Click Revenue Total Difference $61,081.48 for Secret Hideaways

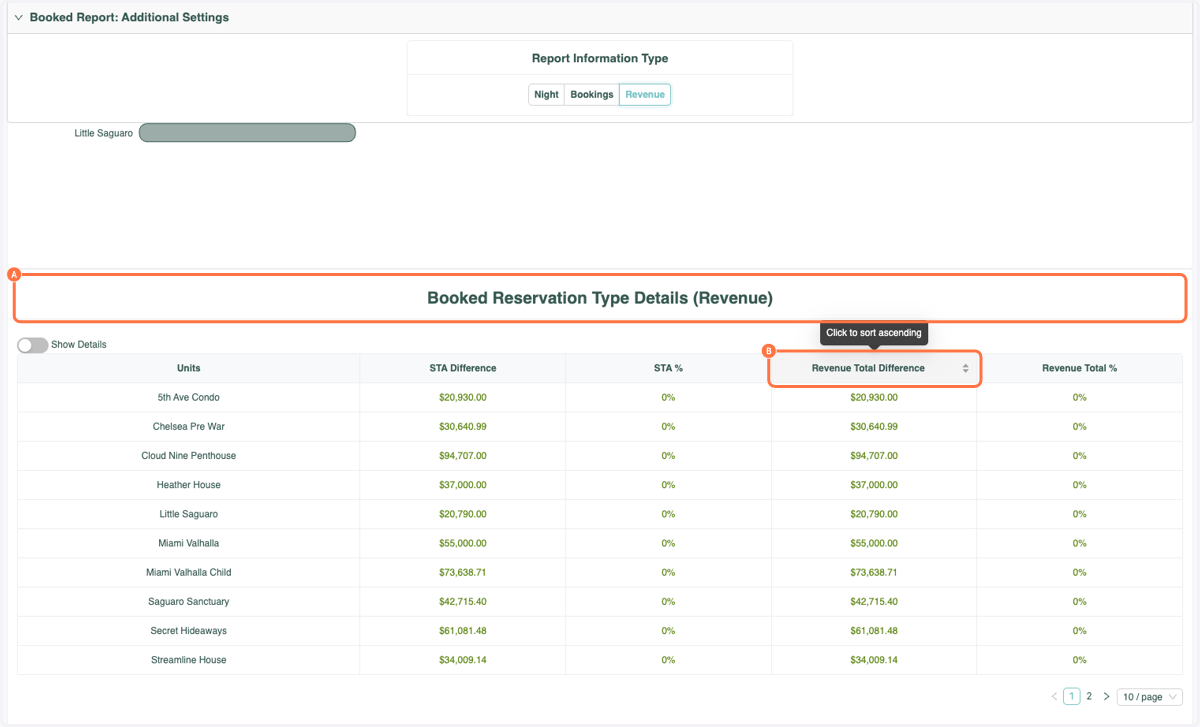click(x=874, y=630)
